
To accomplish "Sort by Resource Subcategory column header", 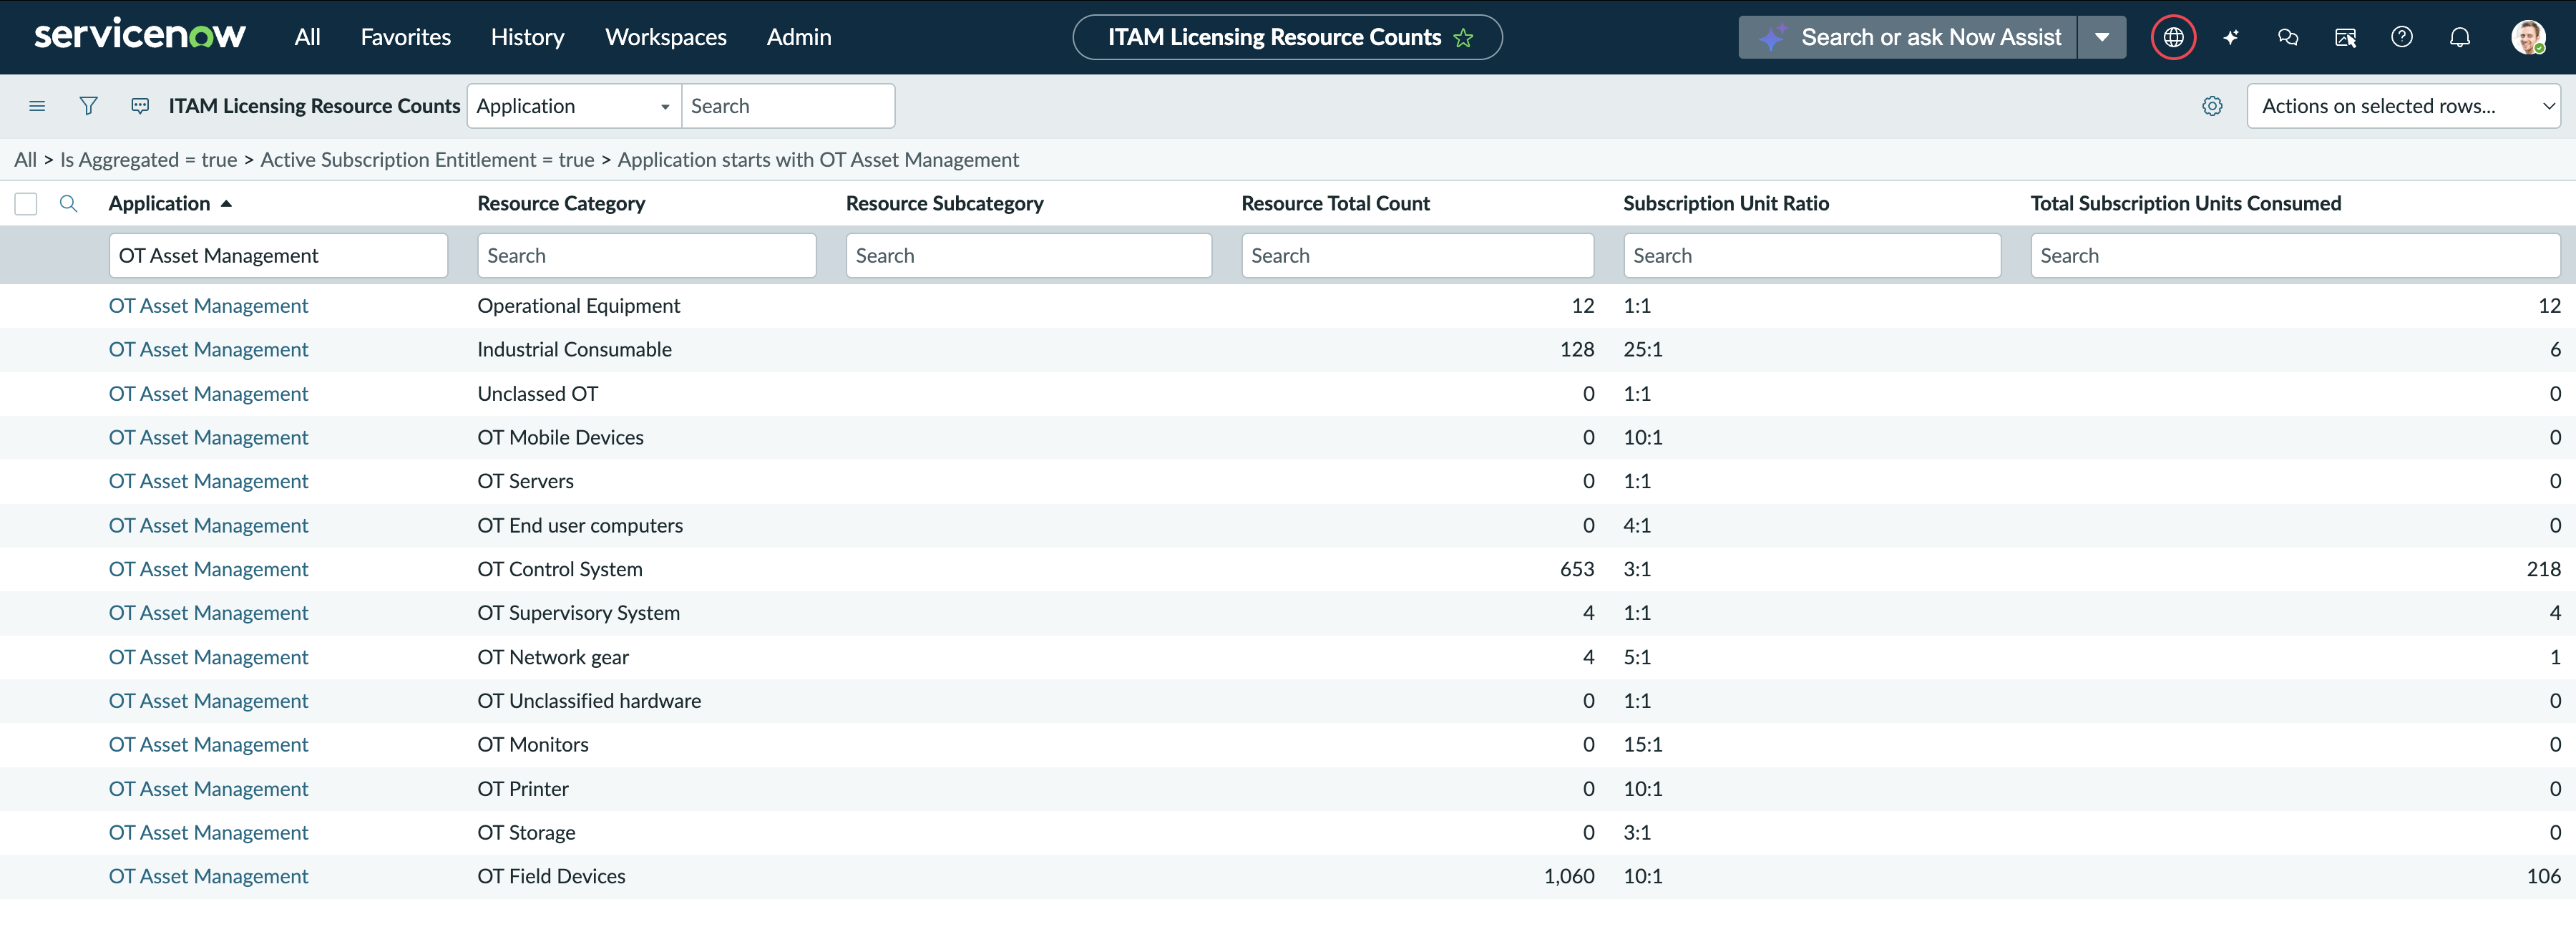I will pyautogui.click(x=944, y=204).
